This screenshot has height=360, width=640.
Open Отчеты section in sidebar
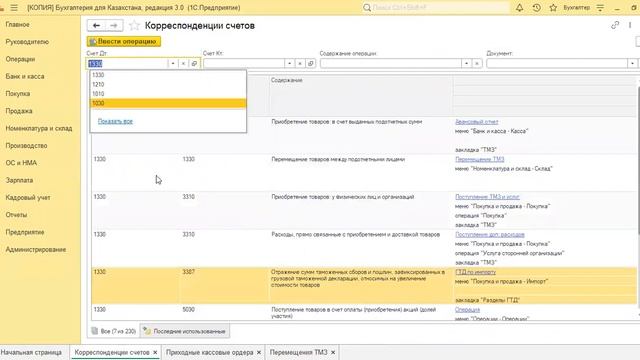coord(16,215)
